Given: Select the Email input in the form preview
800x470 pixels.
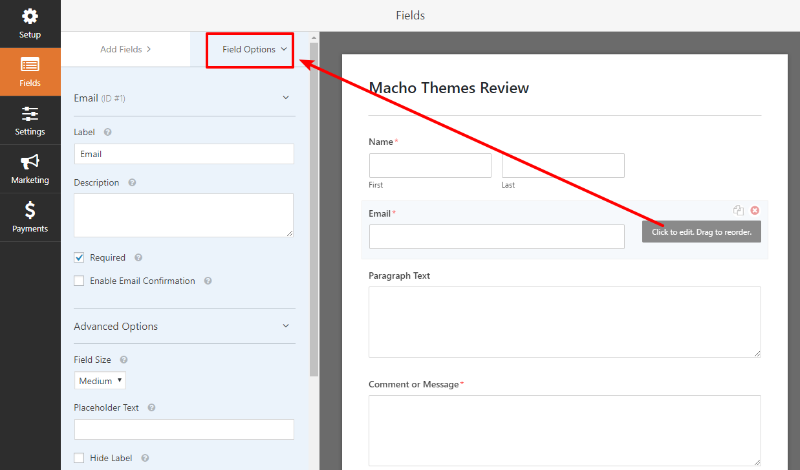Looking at the screenshot, I should click(496, 237).
